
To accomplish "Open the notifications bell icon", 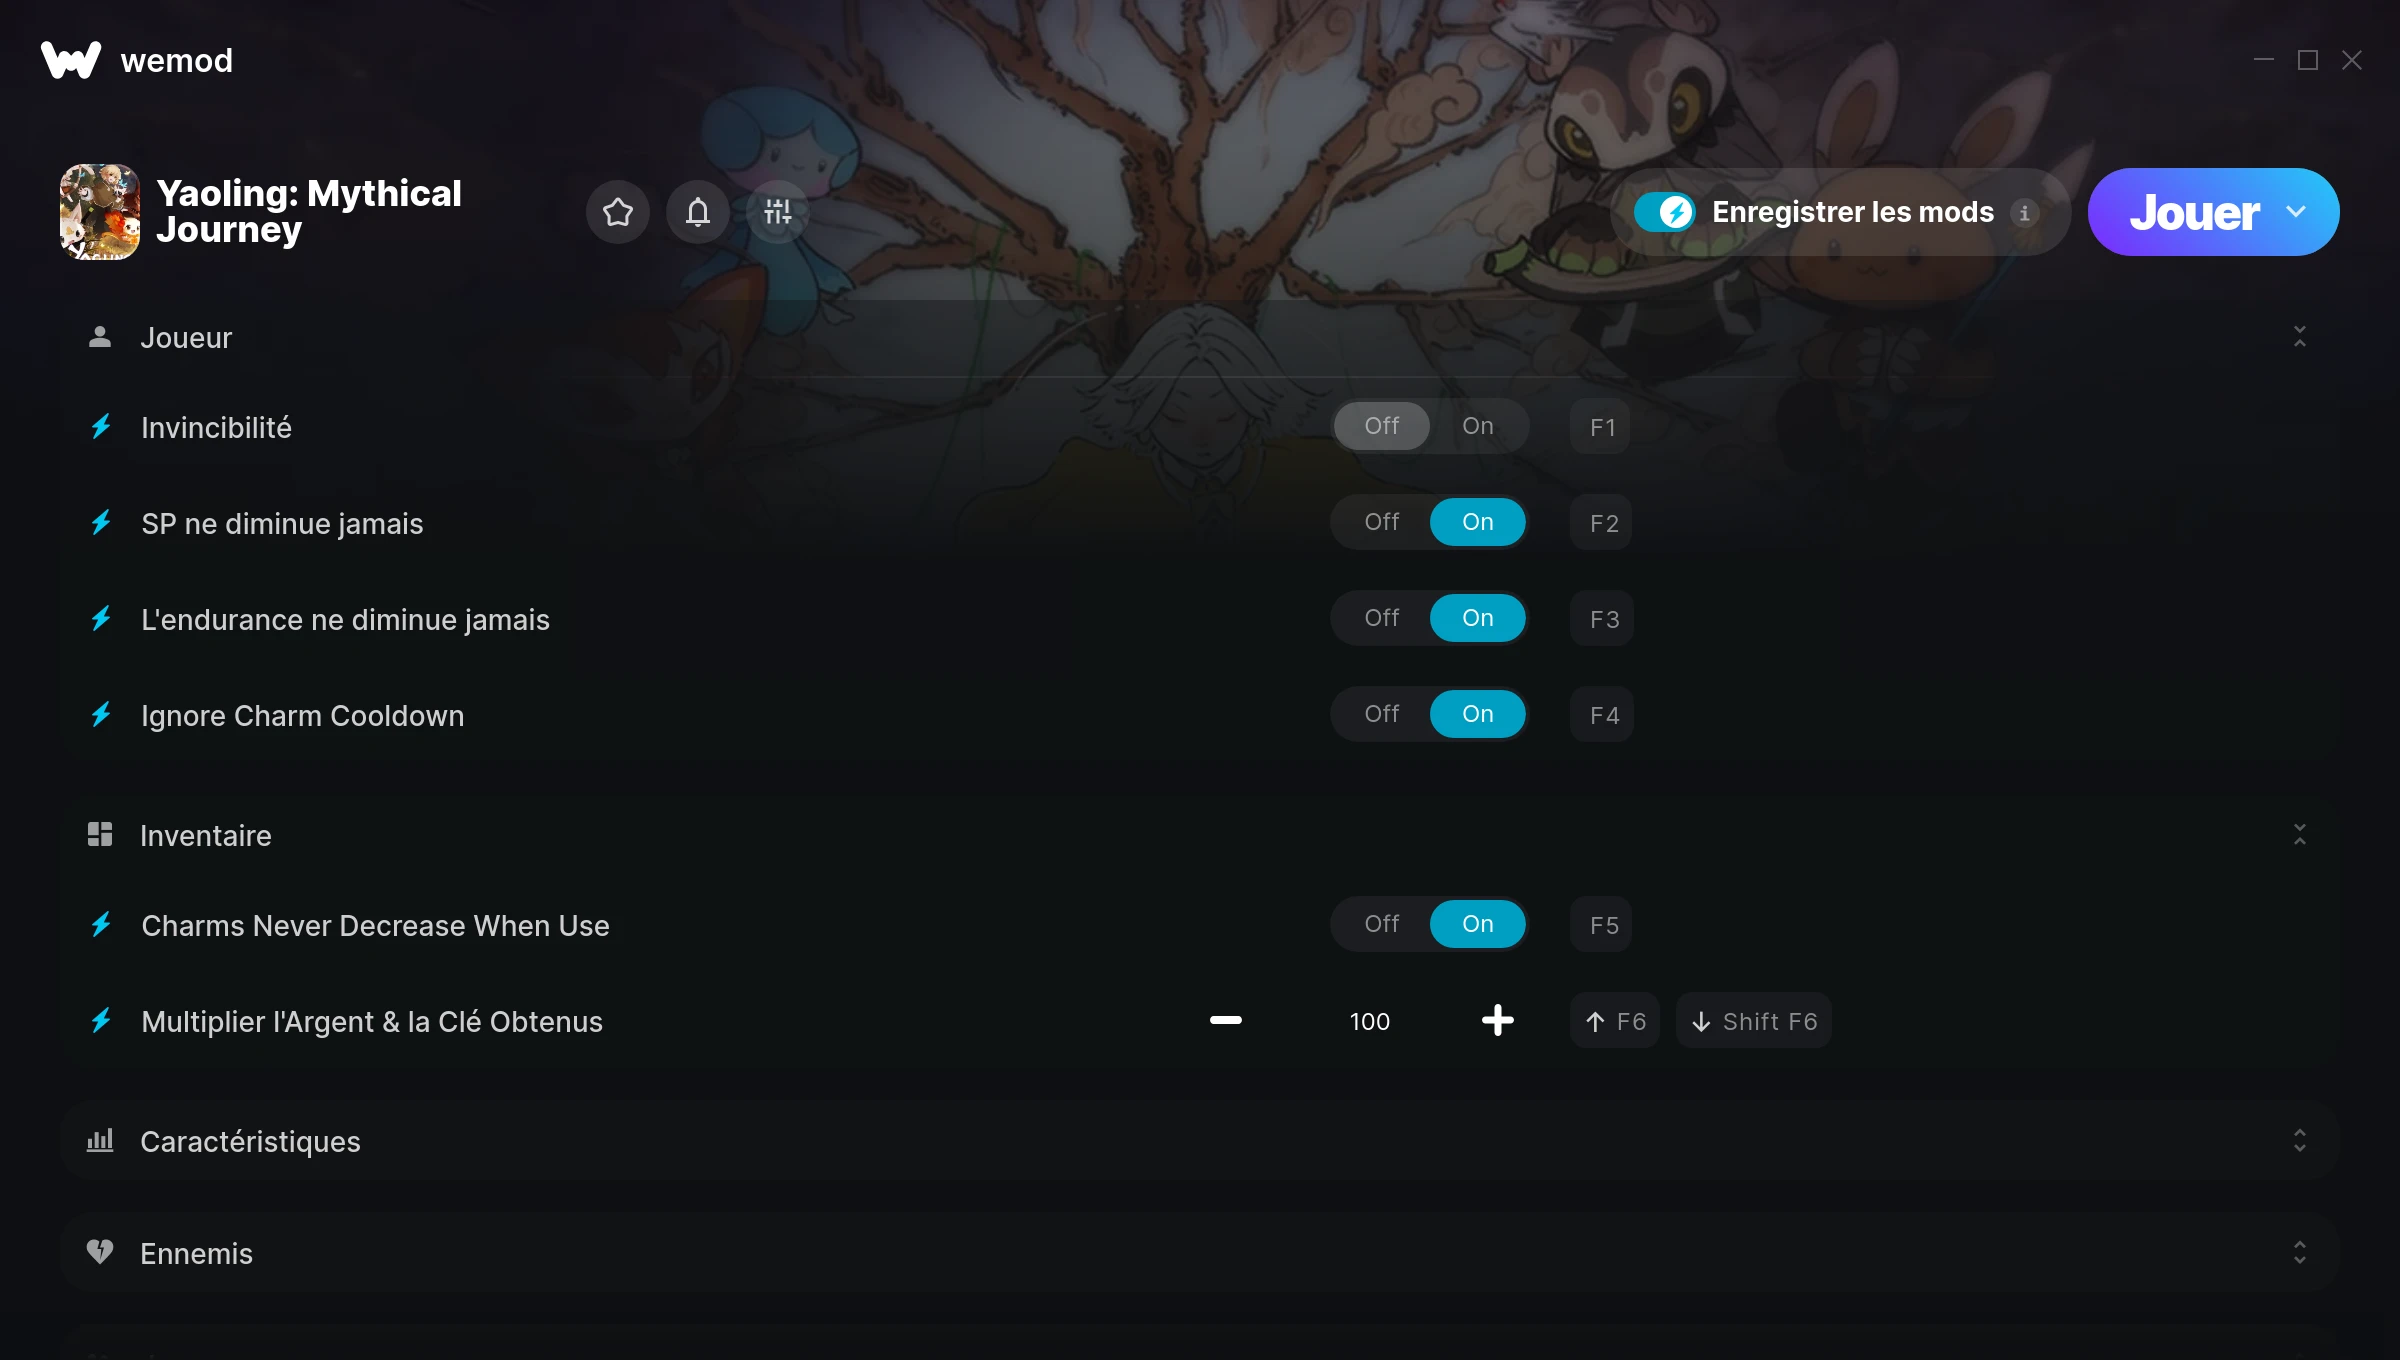I will (698, 212).
